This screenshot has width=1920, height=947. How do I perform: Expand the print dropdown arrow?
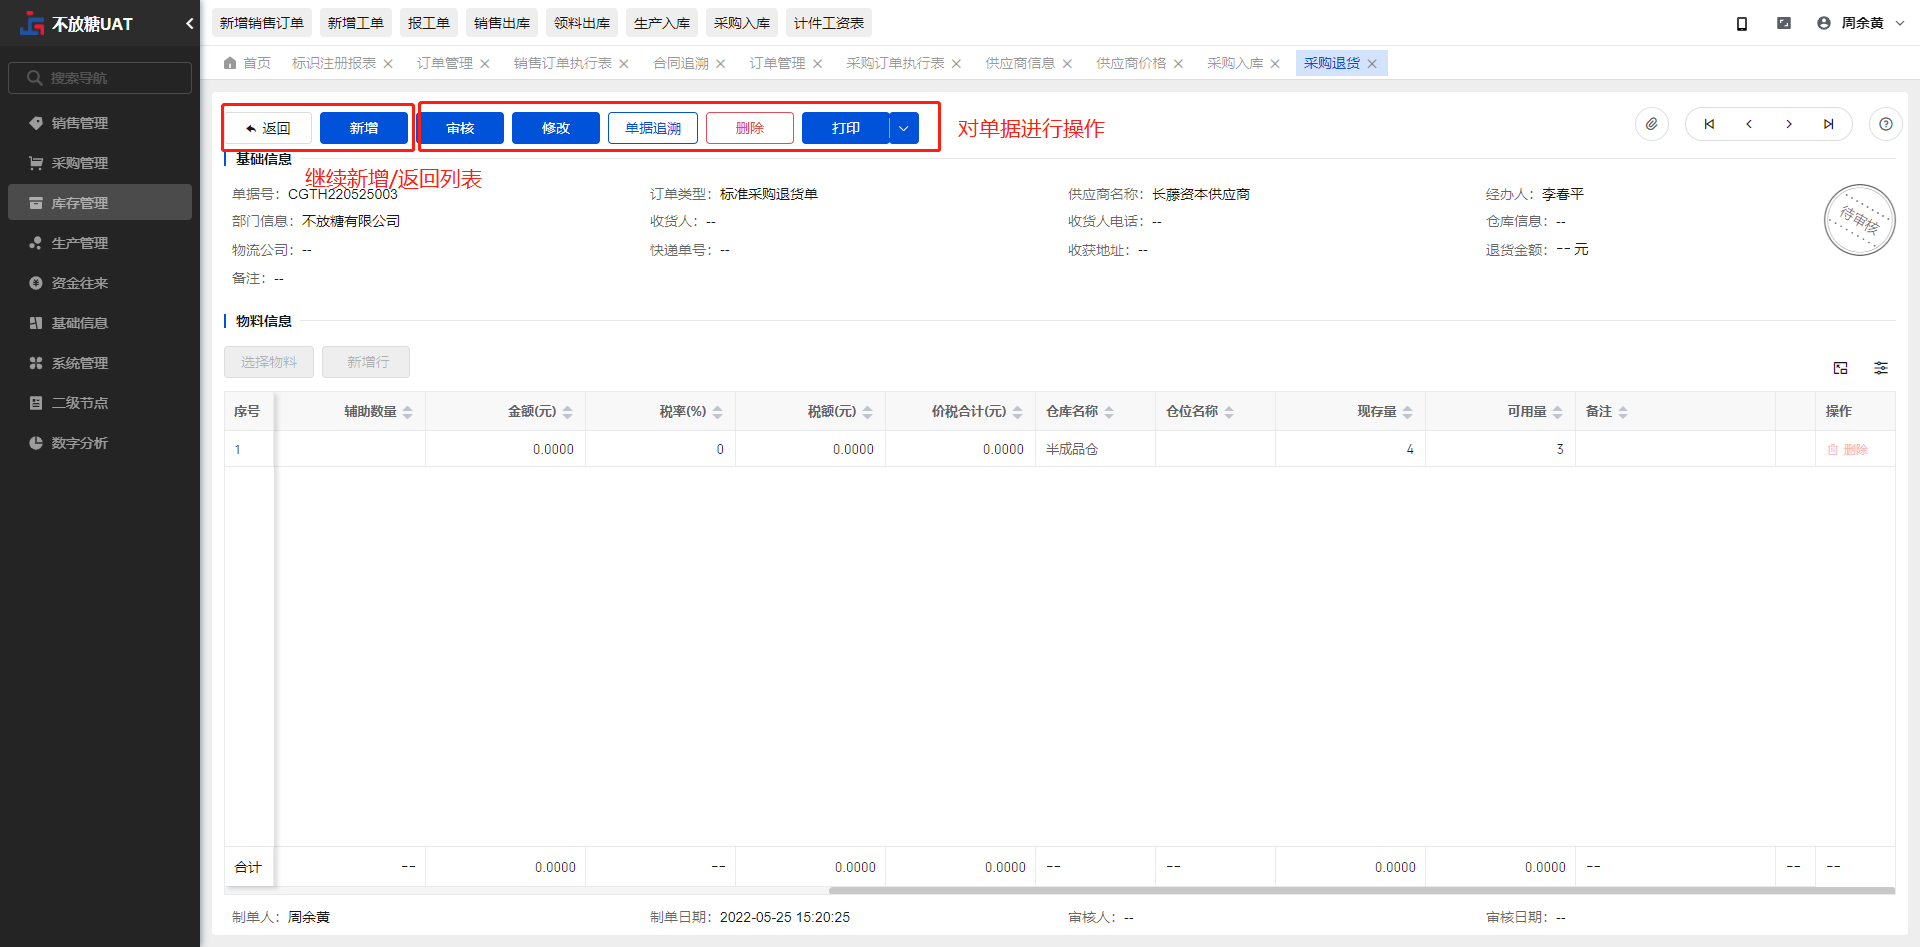pos(904,128)
